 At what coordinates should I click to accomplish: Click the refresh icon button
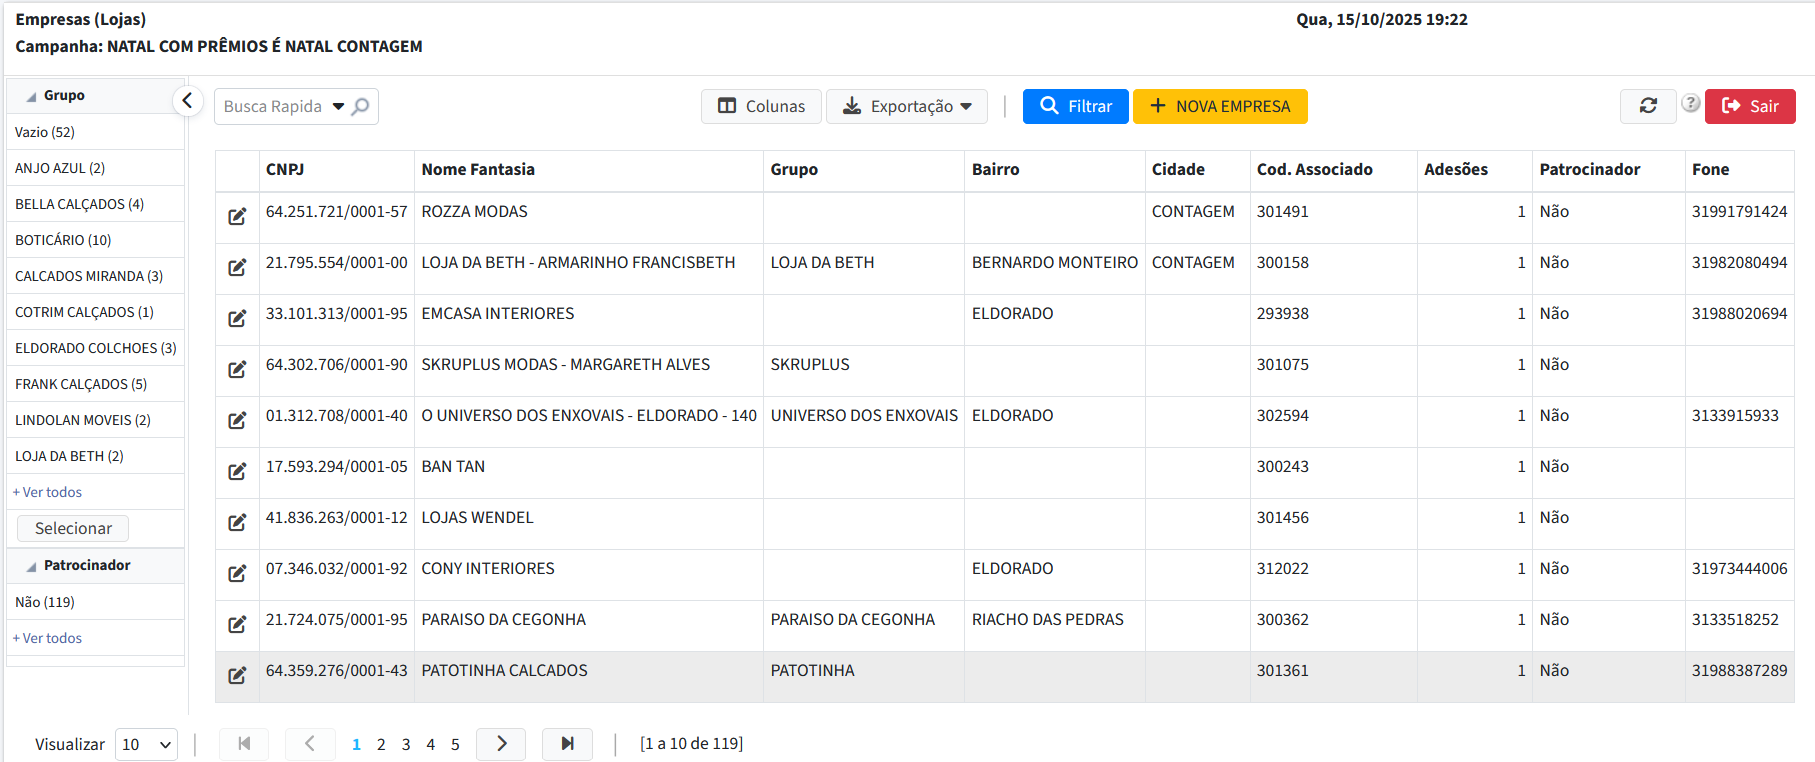tap(1648, 106)
